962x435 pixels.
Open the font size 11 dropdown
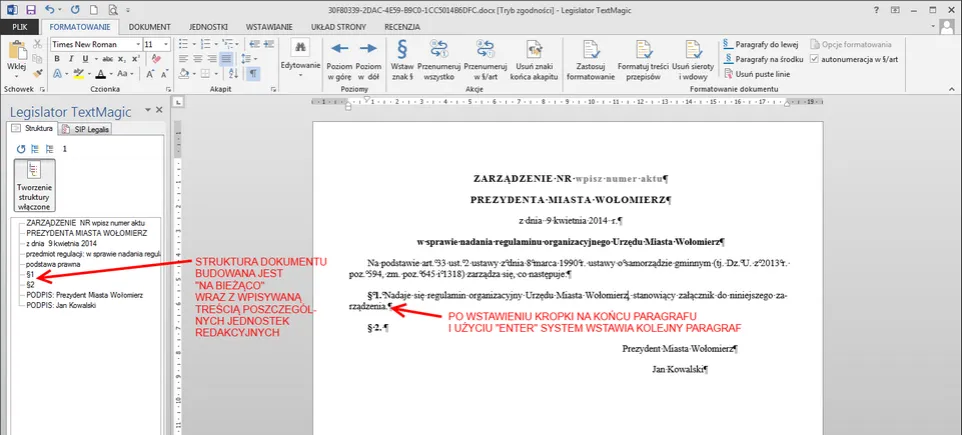click(x=166, y=44)
